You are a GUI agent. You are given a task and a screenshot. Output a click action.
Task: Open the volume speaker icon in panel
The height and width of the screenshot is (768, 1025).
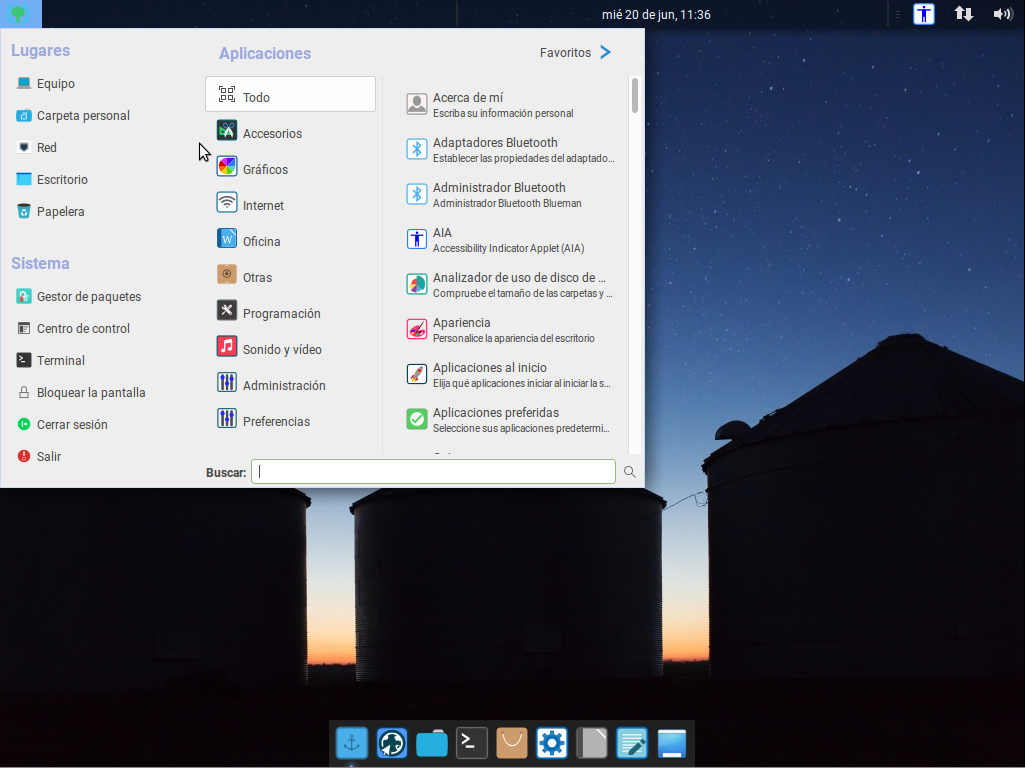1002,14
